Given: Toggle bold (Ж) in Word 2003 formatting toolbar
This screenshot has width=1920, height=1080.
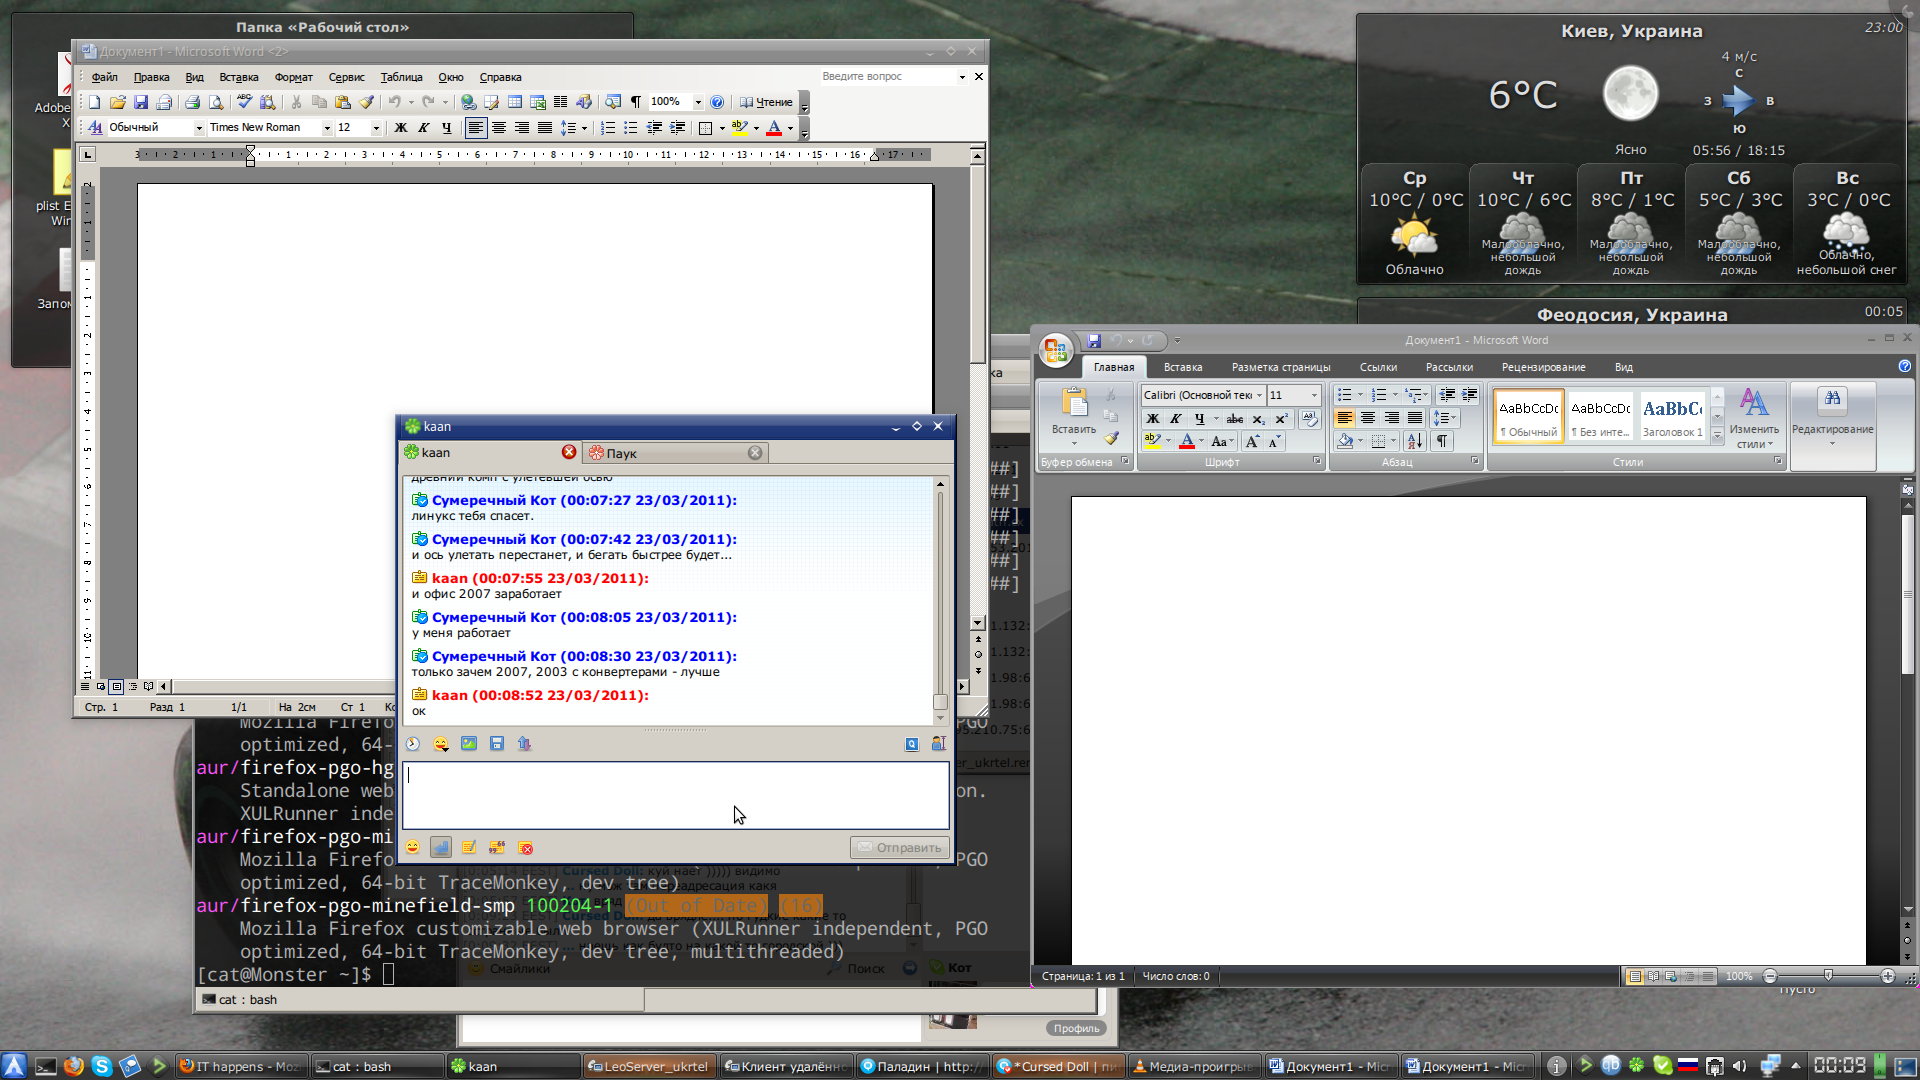Looking at the screenshot, I should tap(400, 128).
